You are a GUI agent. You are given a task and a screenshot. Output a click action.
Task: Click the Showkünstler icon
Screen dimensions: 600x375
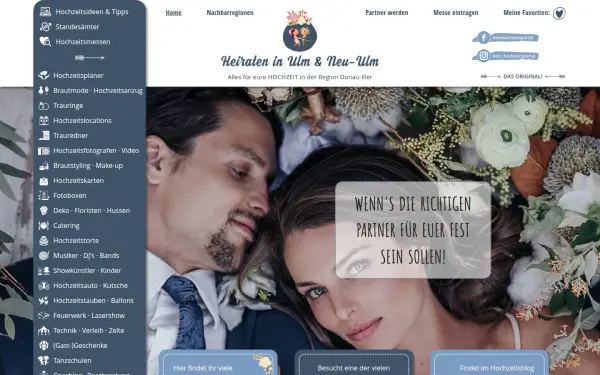(x=44, y=271)
